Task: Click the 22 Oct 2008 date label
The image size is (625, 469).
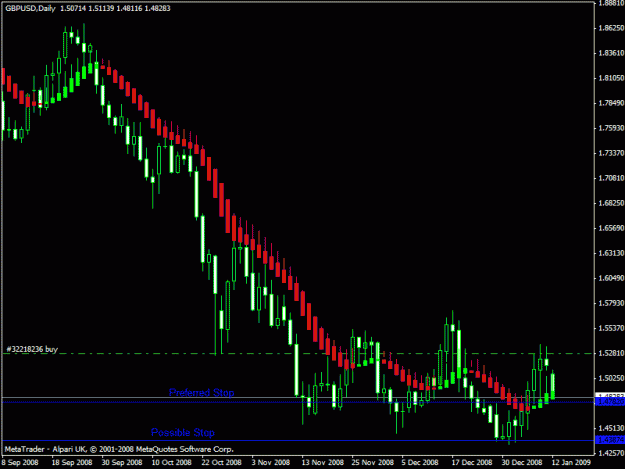Action: pyautogui.click(x=222, y=463)
